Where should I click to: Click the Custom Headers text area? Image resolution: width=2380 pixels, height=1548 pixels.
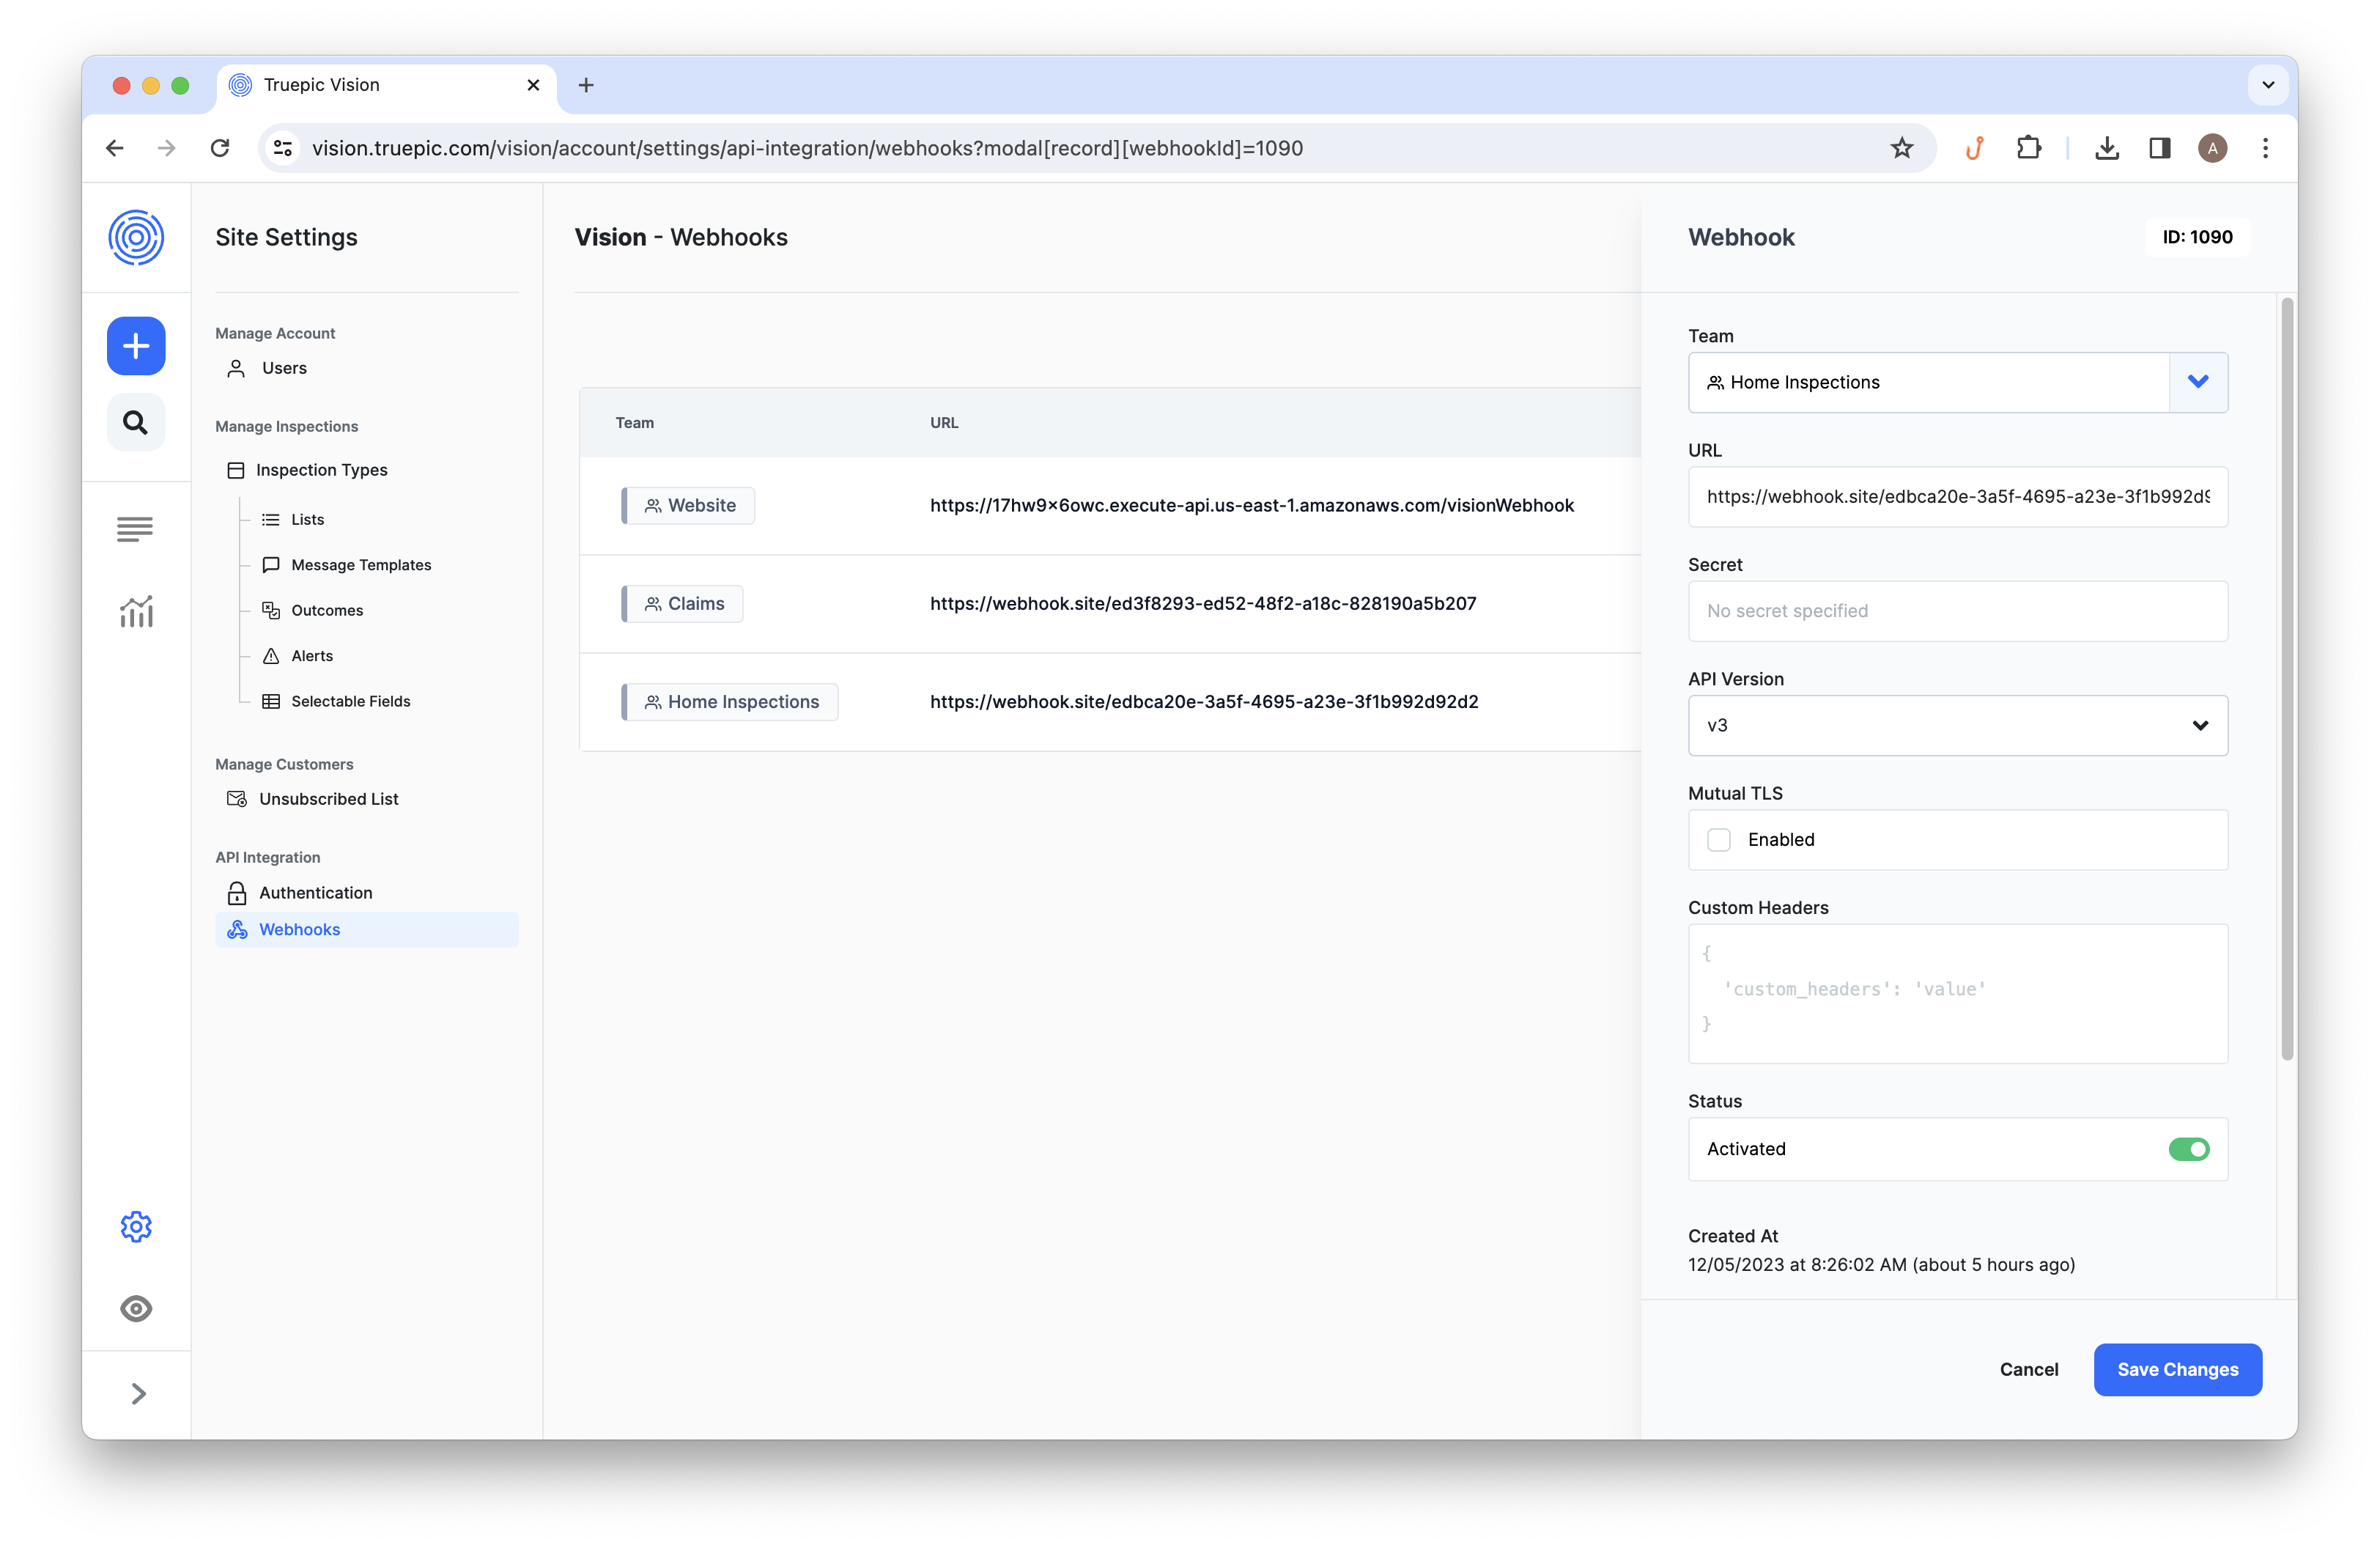pos(1957,993)
